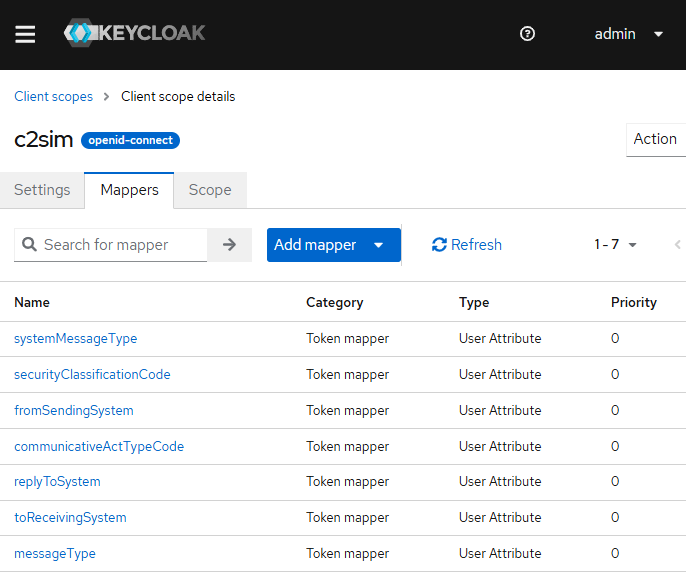Switch to the Scope tab
Screen dimensions: 686x582
(210, 190)
